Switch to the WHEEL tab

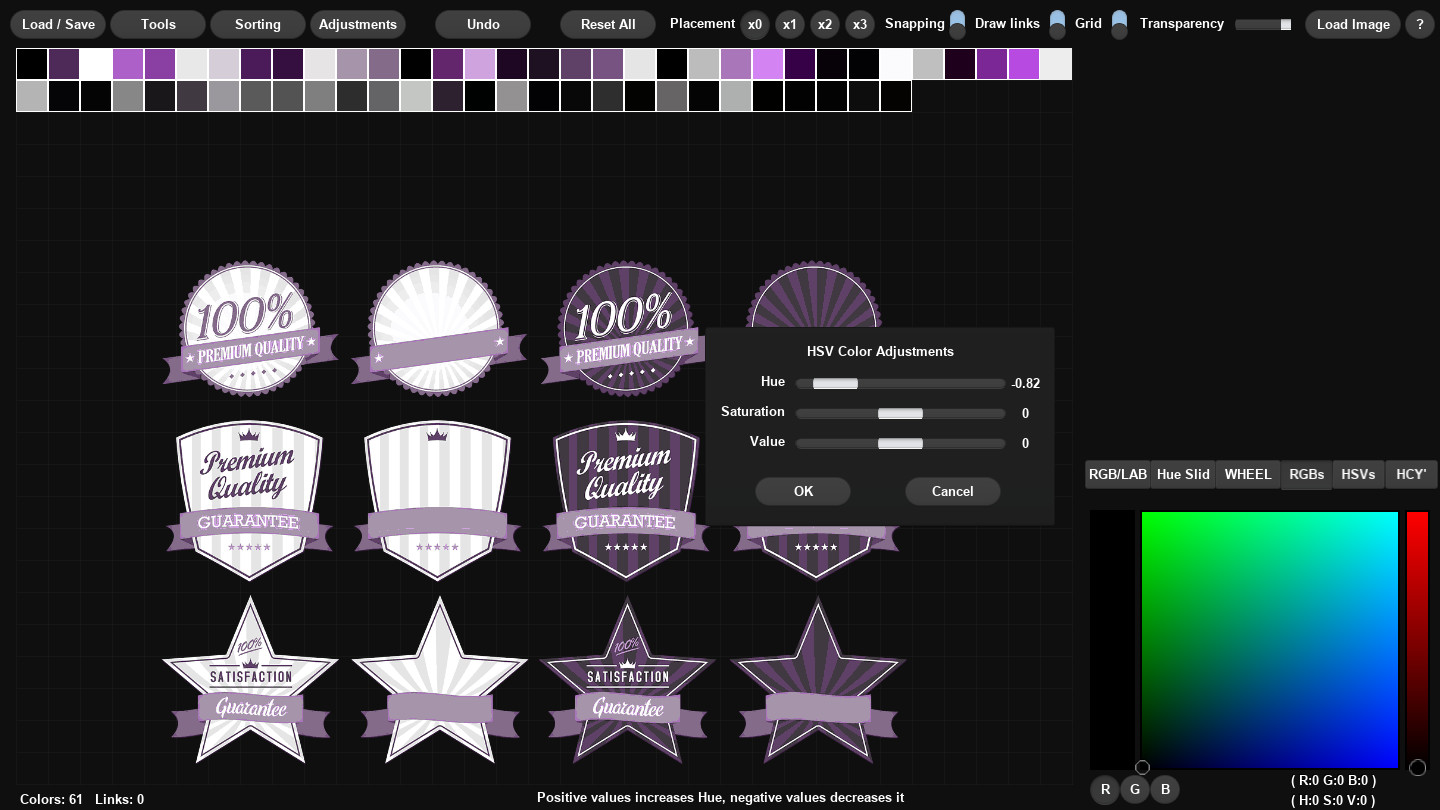tap(1247, 474)
